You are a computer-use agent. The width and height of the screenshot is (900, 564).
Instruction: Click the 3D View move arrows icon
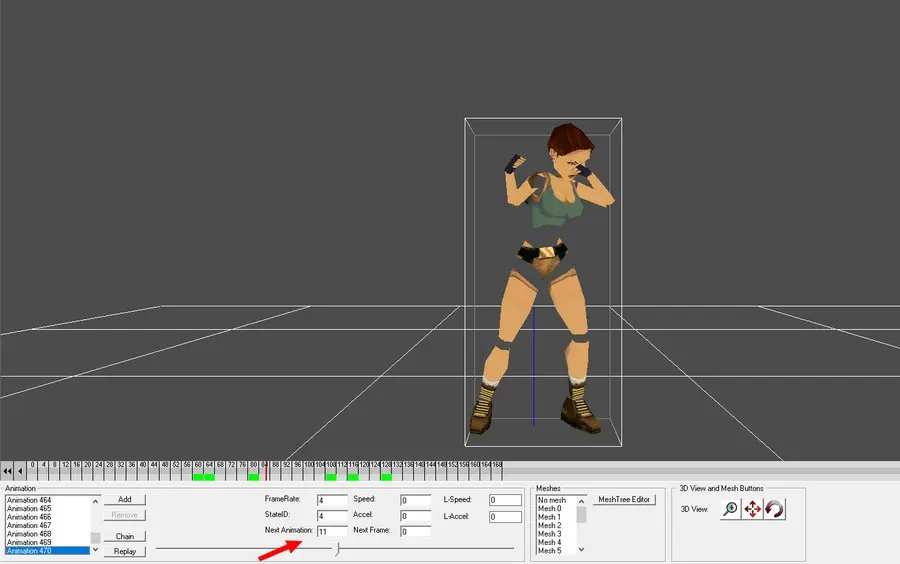click(x=753, y=509)
